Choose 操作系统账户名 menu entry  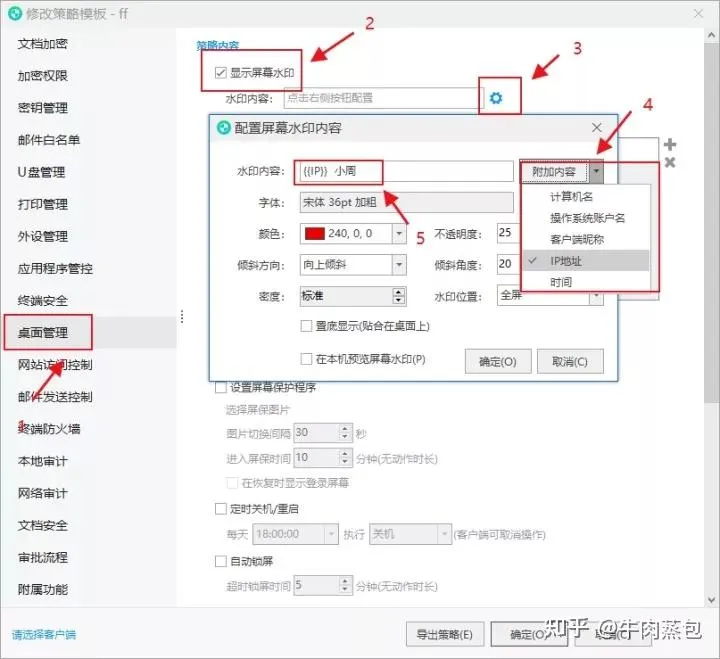[x=586, y=218]
